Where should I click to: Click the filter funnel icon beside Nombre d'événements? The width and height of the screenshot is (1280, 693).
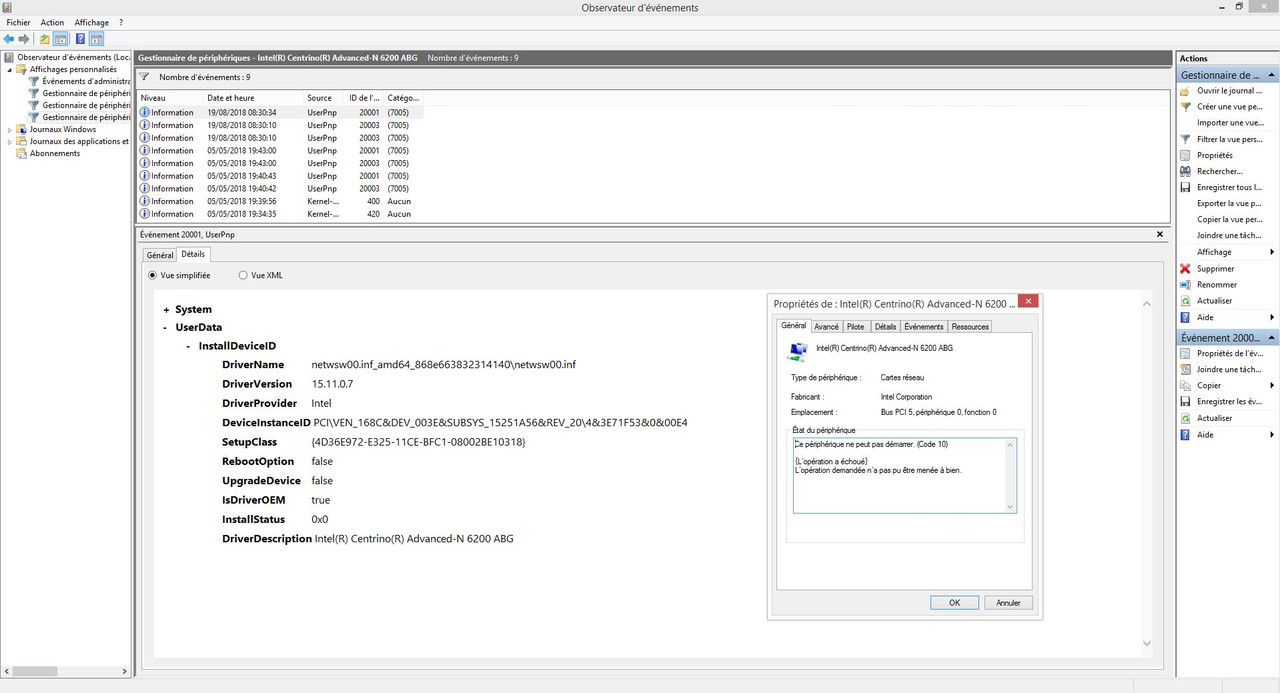point(144,77)
